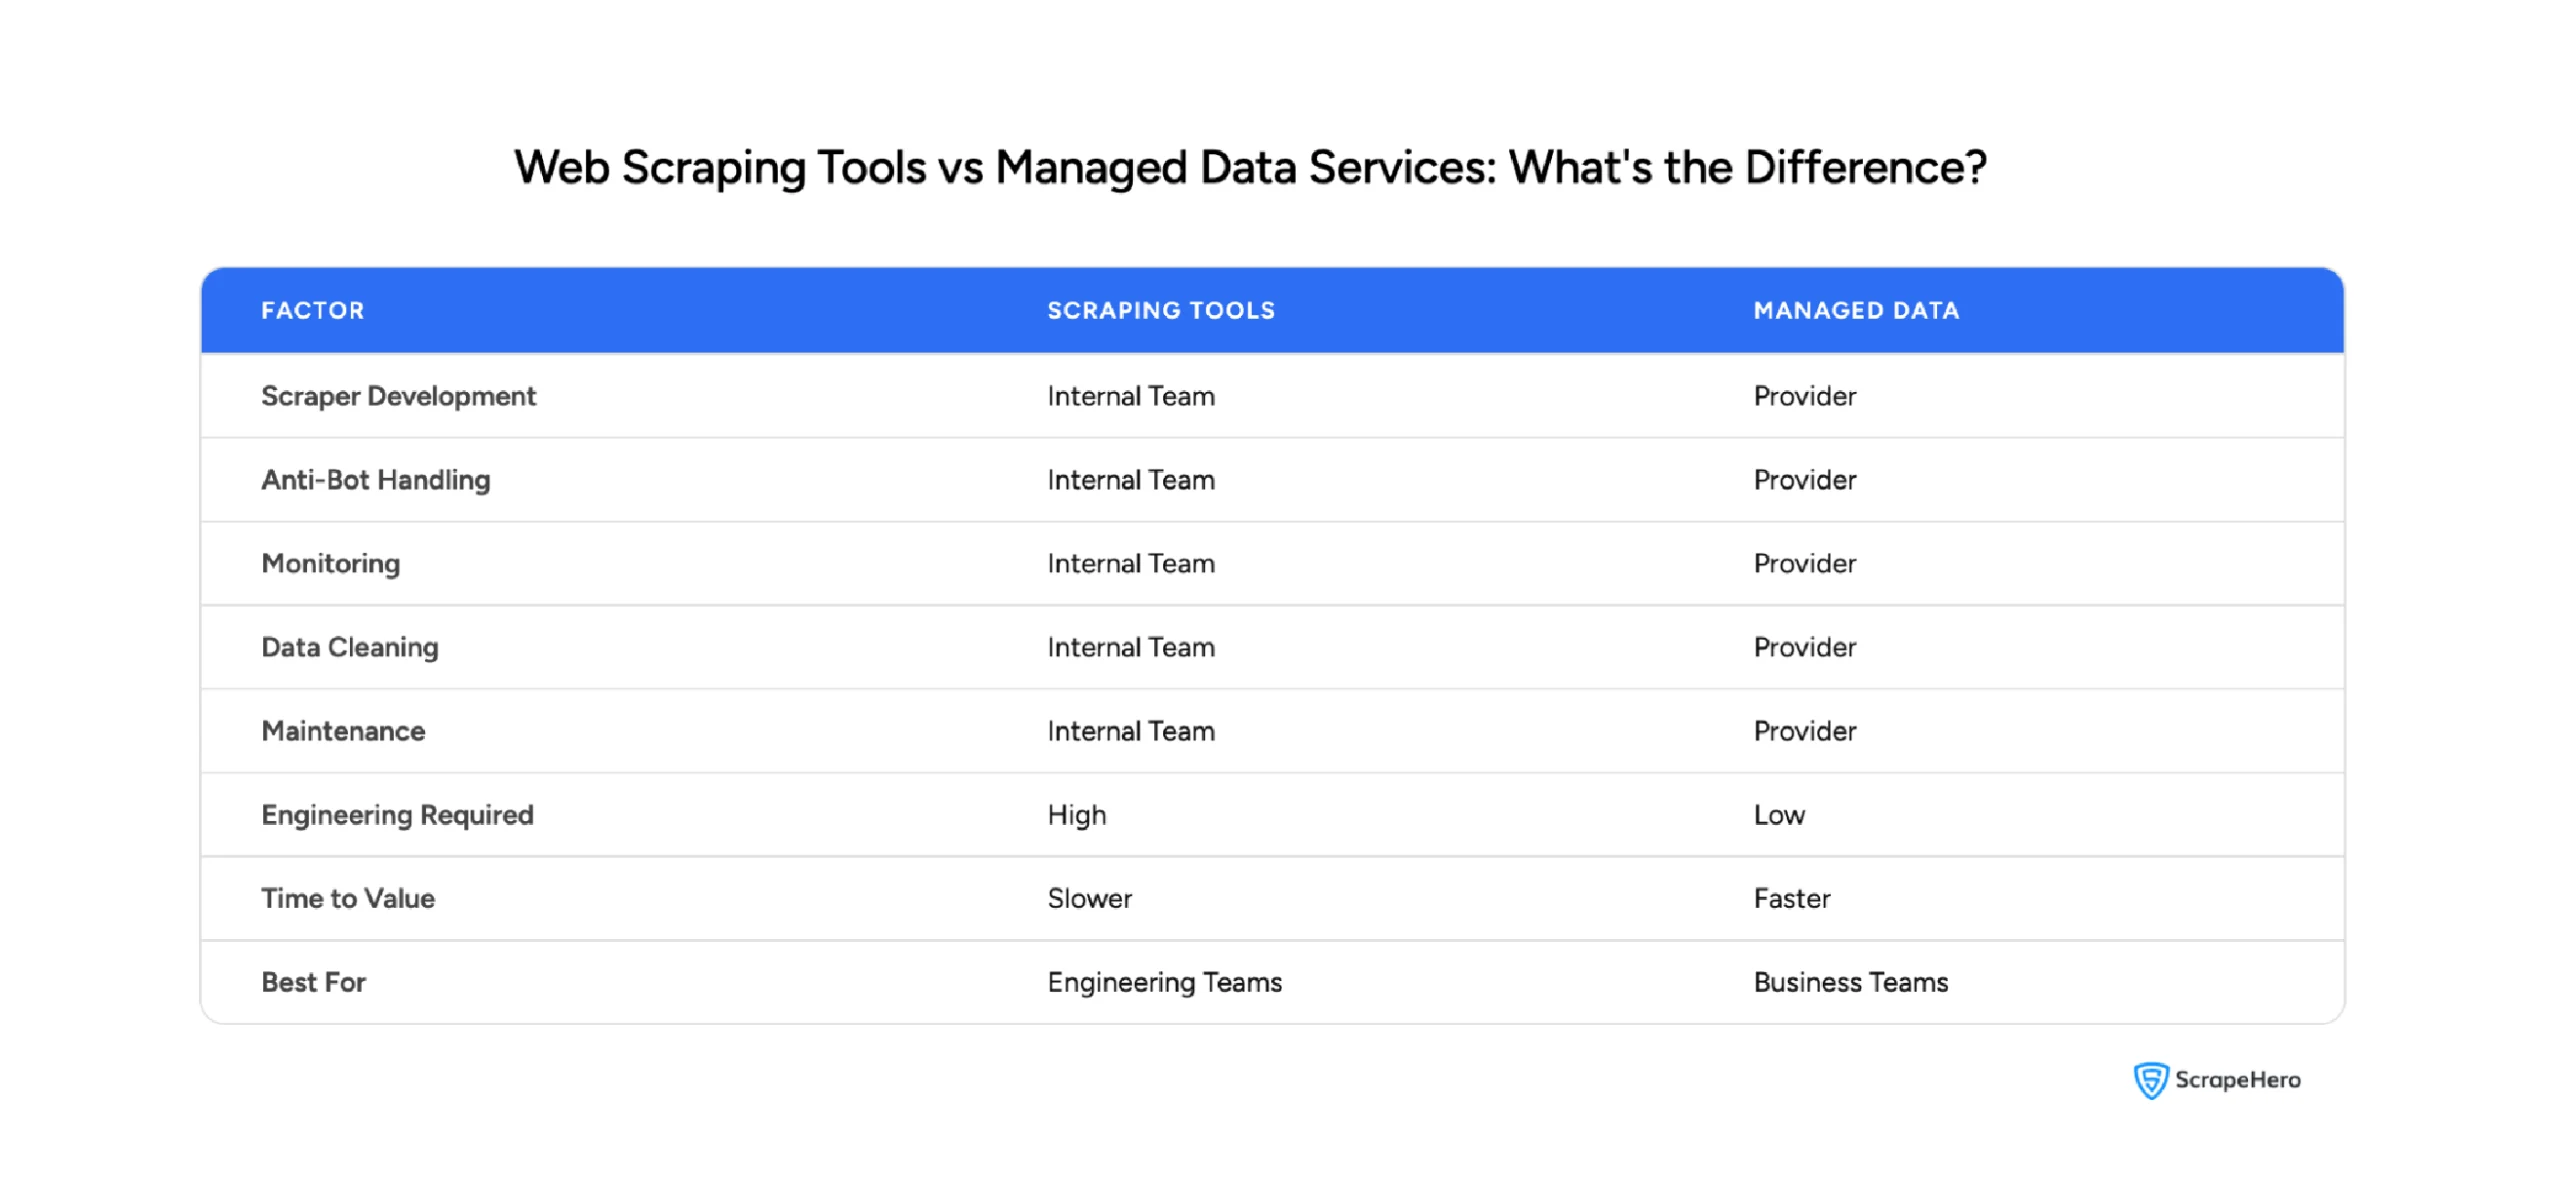Screen dimensions: 2560x1177
Task: Click 'Provider' in Monitoring row
Action: [1804, 564]
